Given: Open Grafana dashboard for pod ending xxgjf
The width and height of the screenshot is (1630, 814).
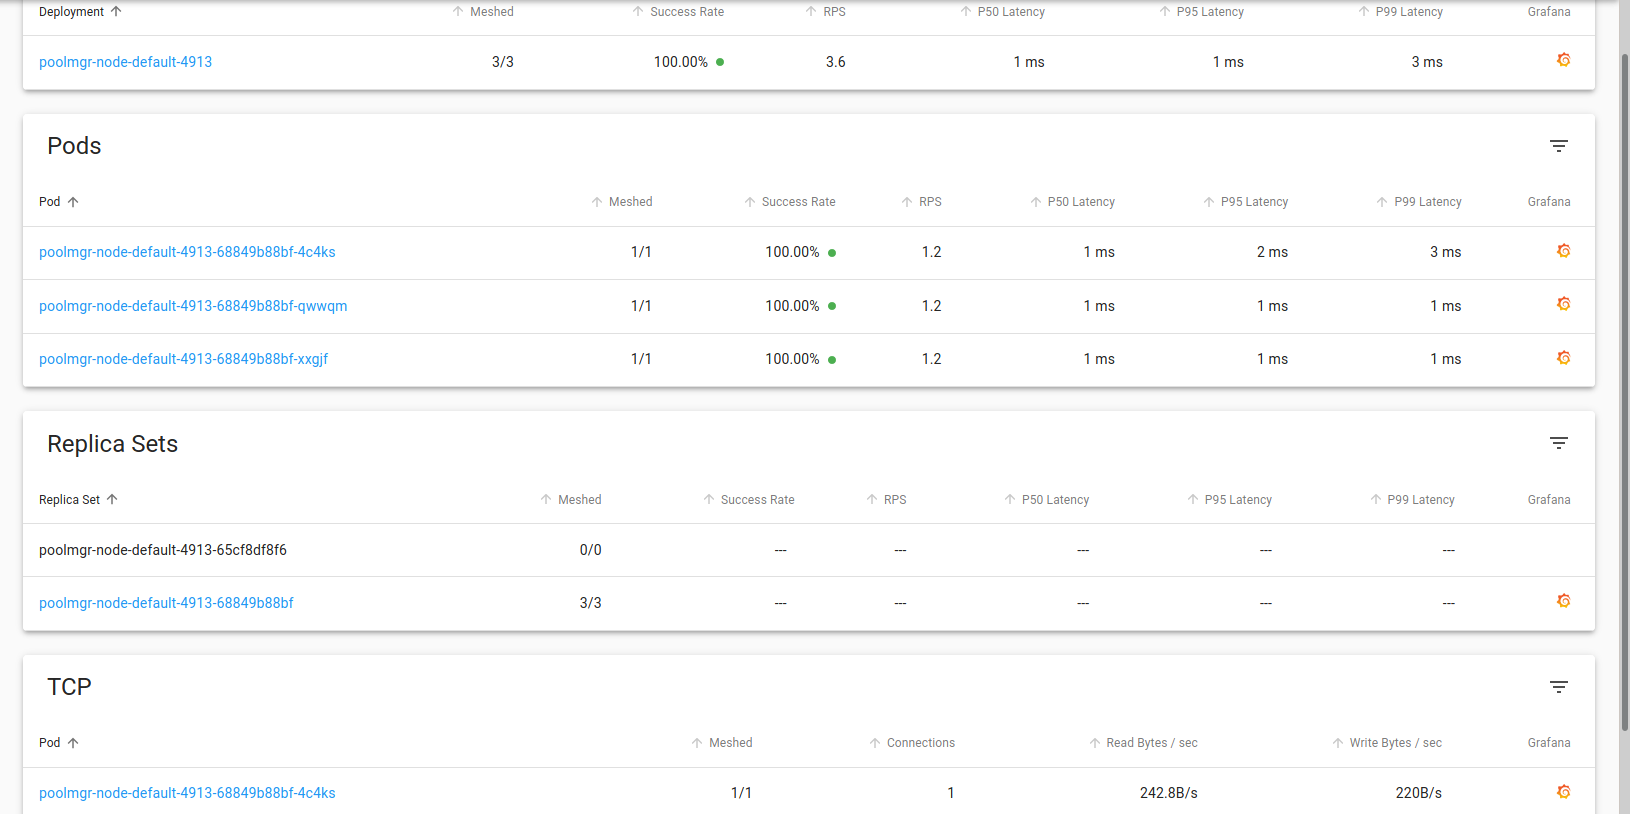Looking at the screenshot, I should click(x=1563, y=358).
